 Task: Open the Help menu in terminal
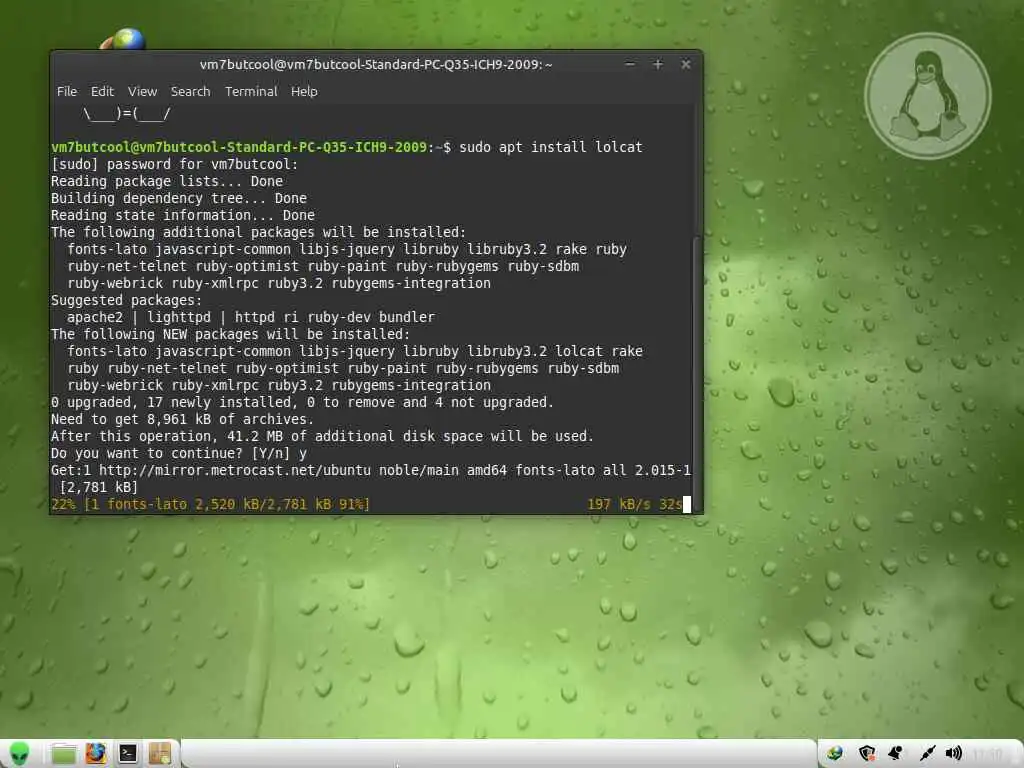304,91
